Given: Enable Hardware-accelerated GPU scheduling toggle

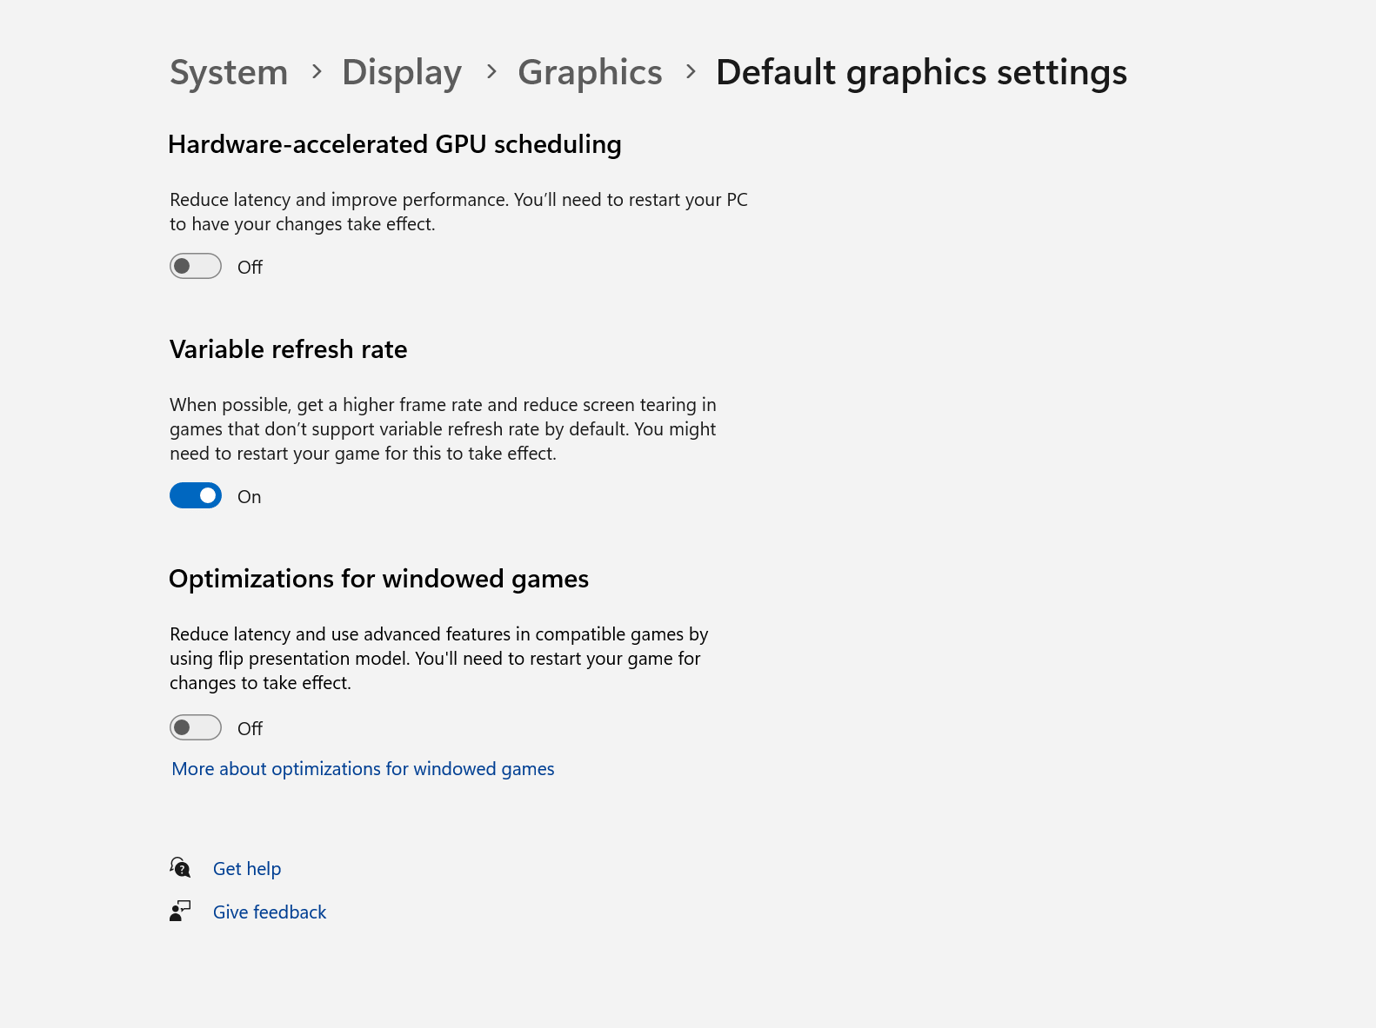Looking at the screenshot, I should coord(195,266).
